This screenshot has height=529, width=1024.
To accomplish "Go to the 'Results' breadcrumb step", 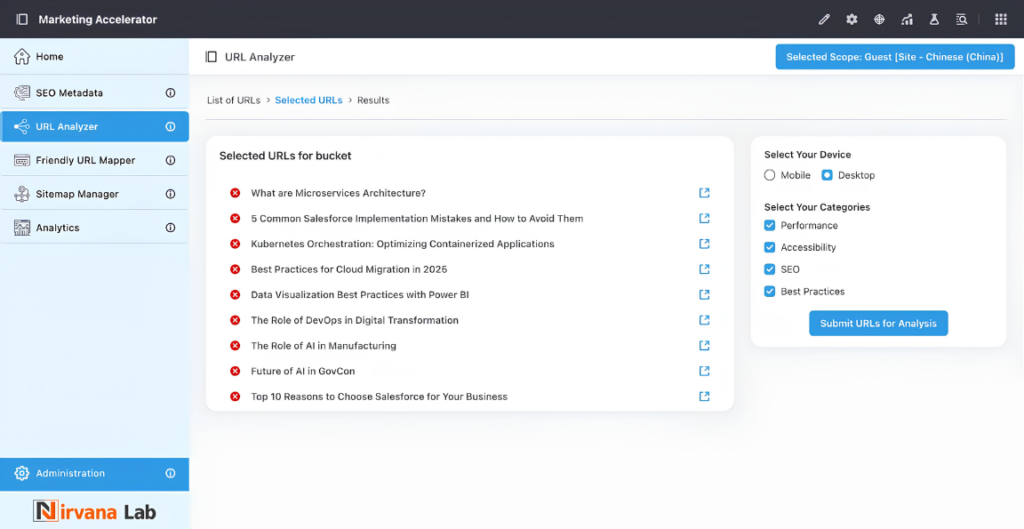I will point(373,100).
